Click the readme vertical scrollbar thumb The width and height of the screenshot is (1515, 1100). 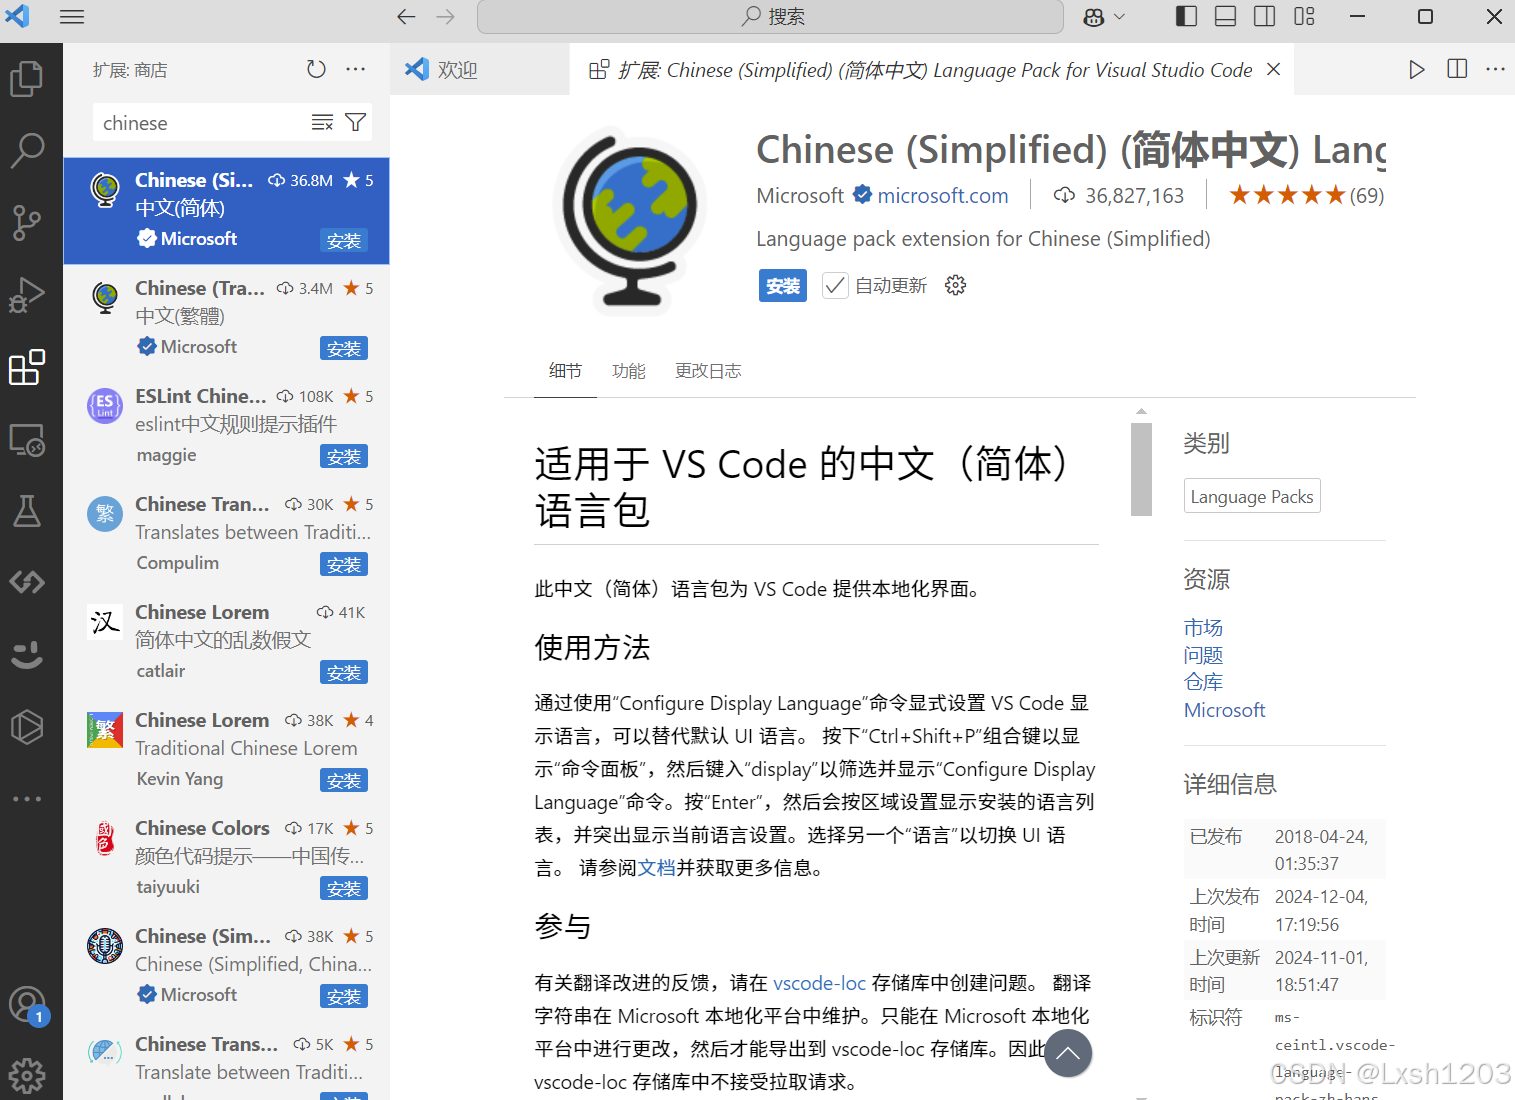1141,469
